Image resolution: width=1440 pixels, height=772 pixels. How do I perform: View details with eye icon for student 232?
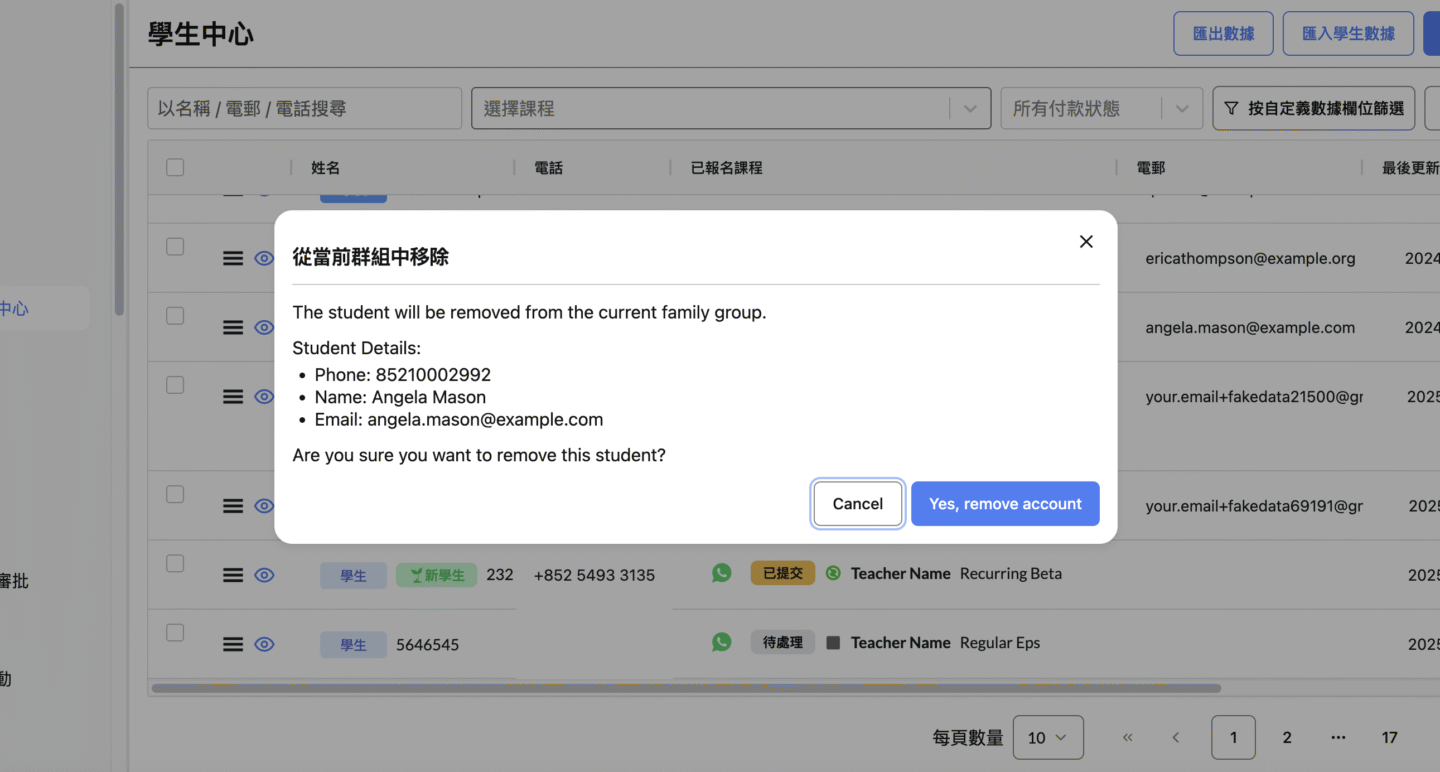(x=264, y=575)
